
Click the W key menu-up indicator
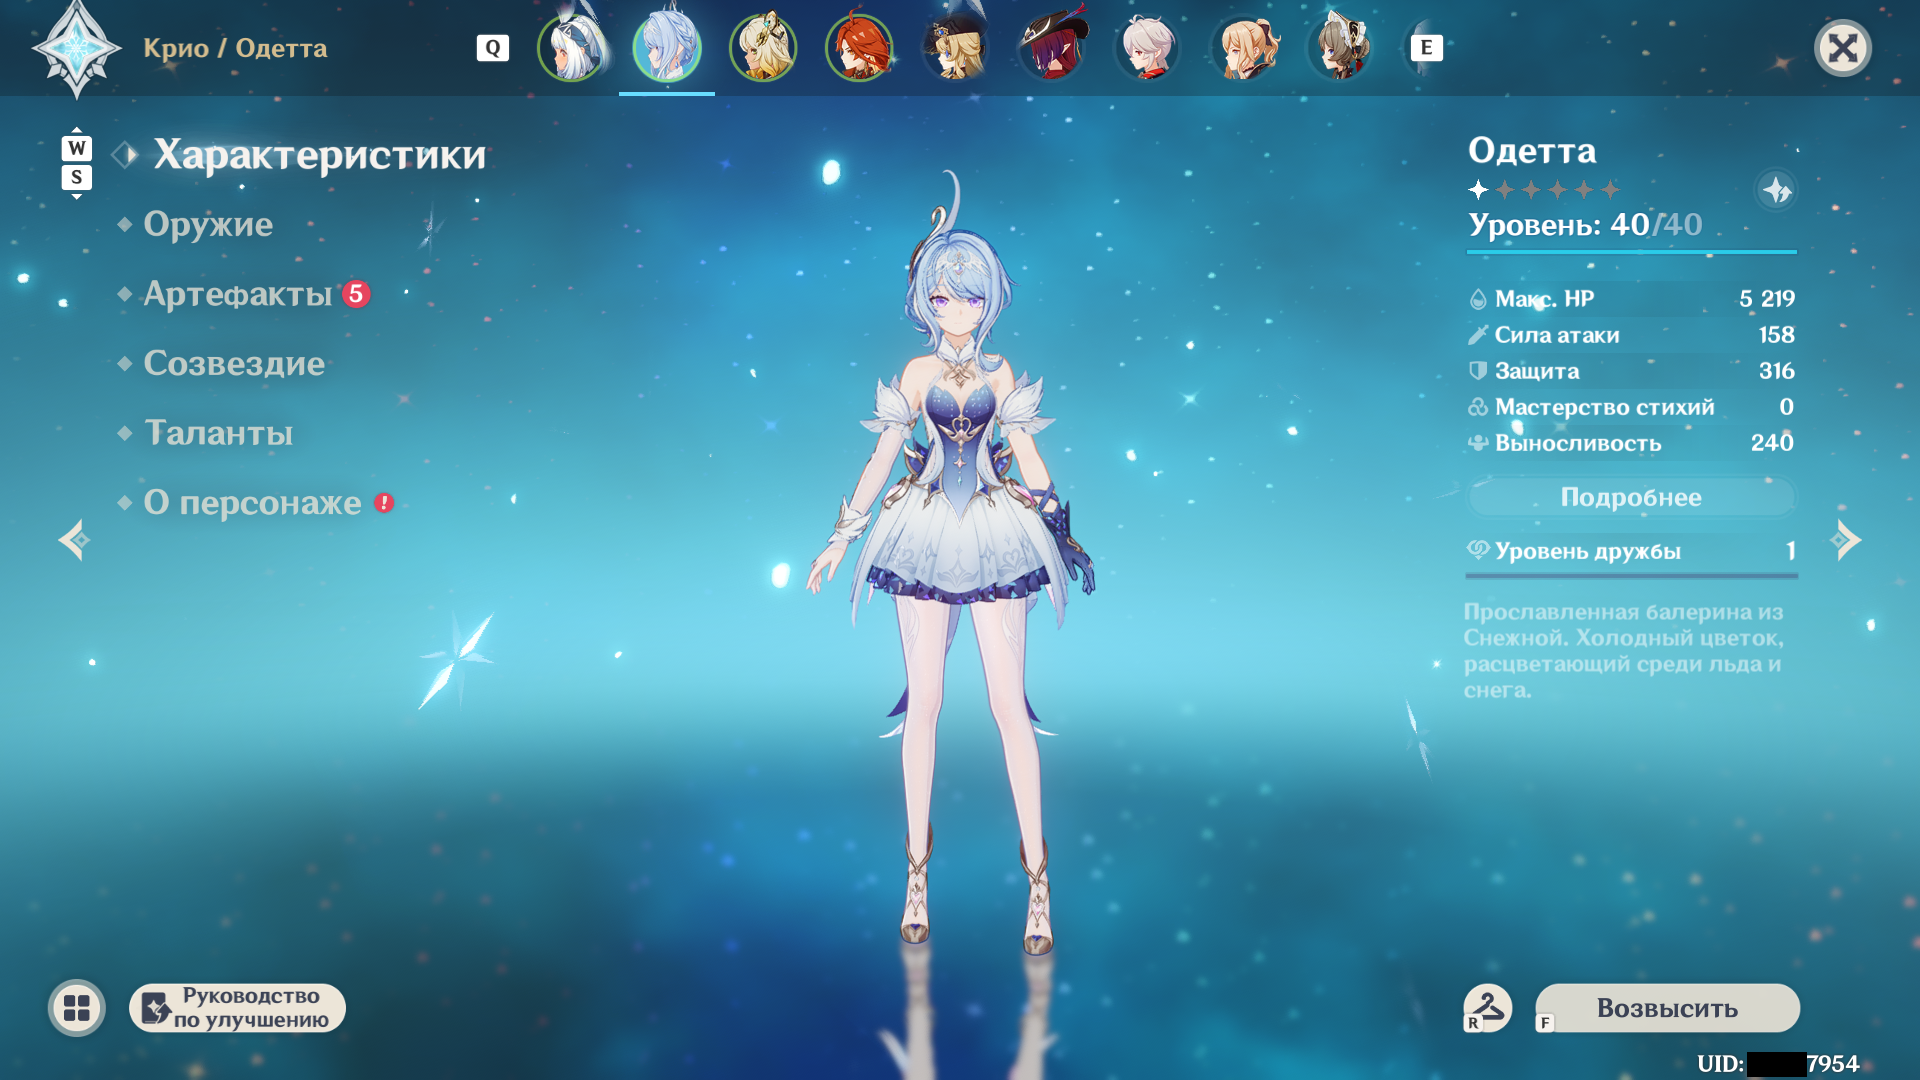click(77, 148)
